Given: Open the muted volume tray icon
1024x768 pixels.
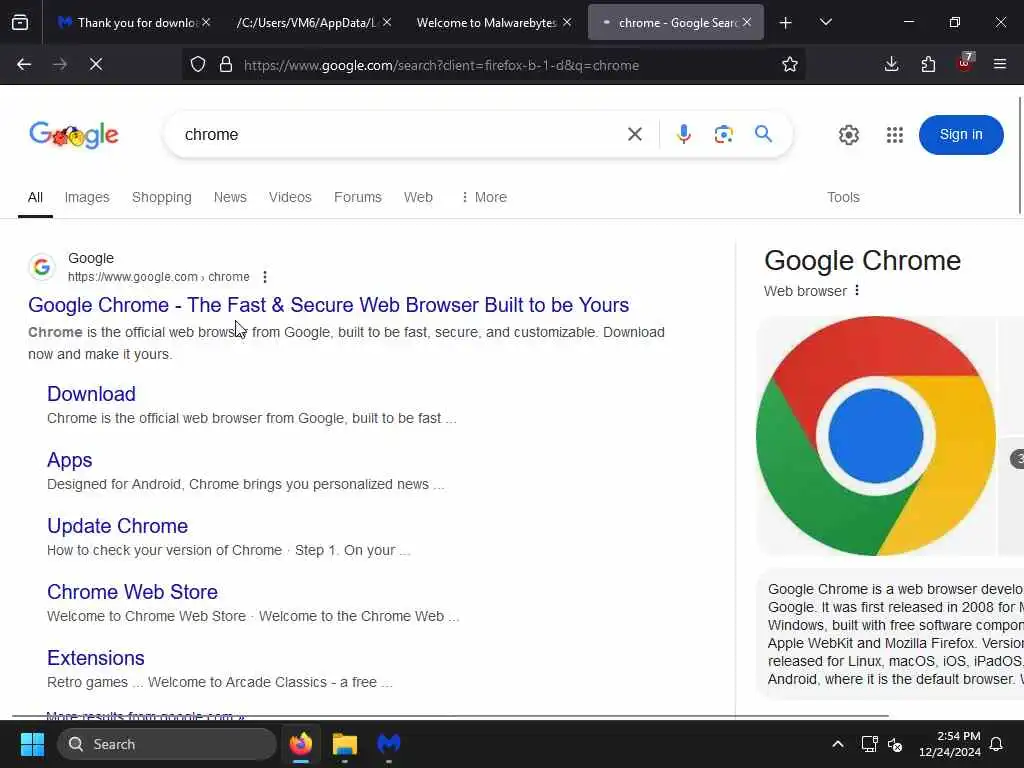Looking at the screenshot, I should 895,744.
